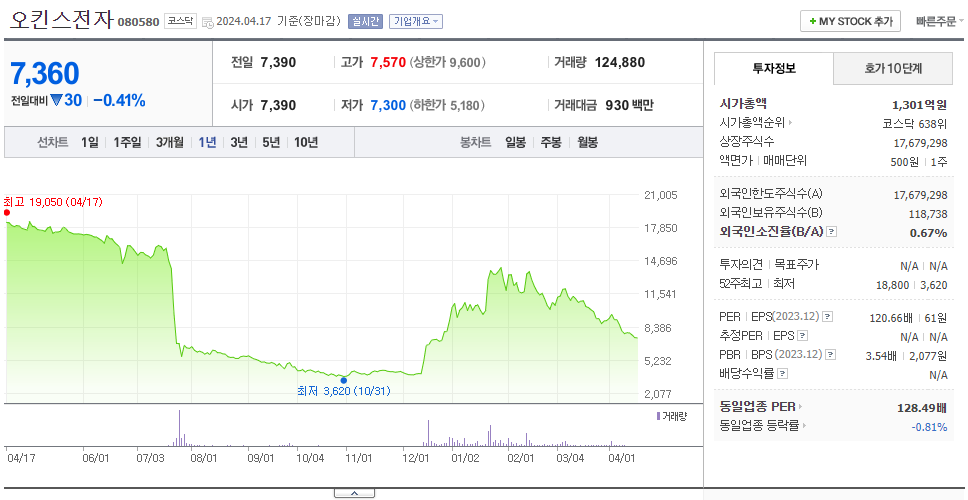This screenshot has width=968, height=500.
Task: Click the help icon next to 추정PER EPS
Action: click(802, 336)
